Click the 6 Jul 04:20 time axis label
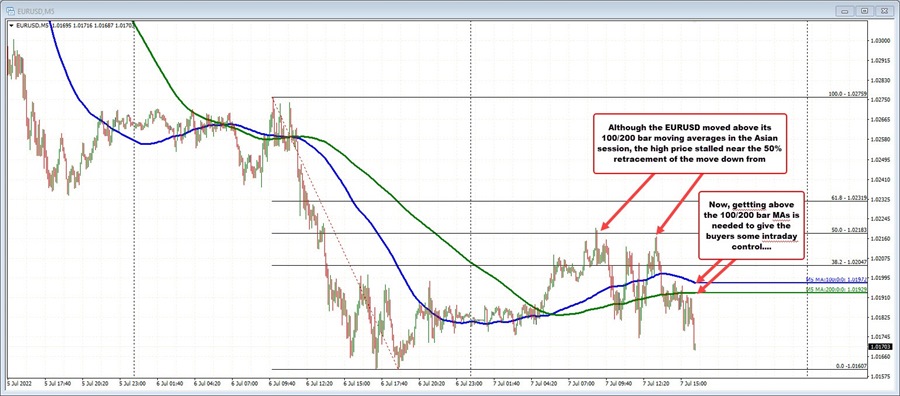This screenshot has width=900, height=396. tap(208, 382)
